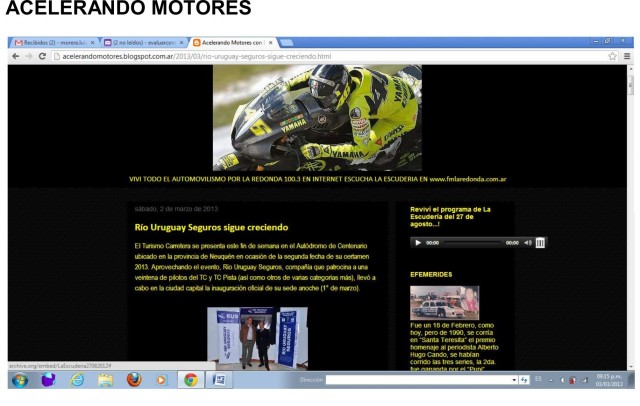The image size is (640, 406).
Task: Expand the taskbar Dirección address dropdown
Action: coord(513,381)
